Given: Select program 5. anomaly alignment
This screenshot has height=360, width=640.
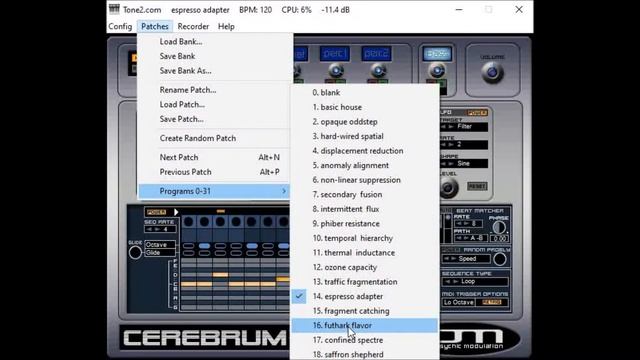Looking at the screenshot, I should click(x=365, y=166).
